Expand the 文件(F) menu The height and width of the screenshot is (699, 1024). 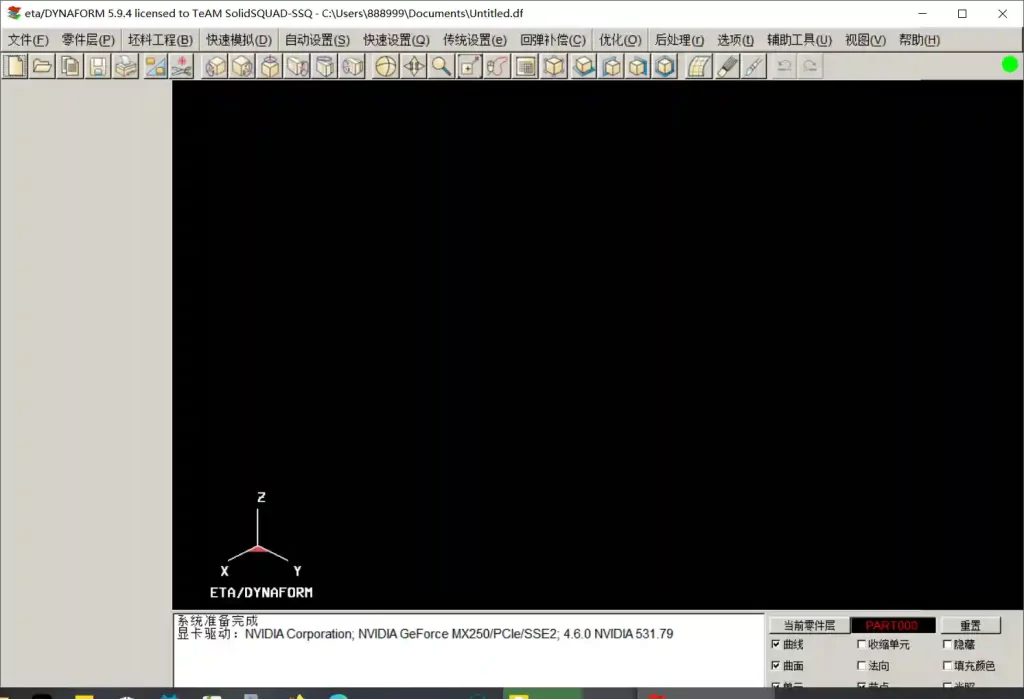[28, 40]
